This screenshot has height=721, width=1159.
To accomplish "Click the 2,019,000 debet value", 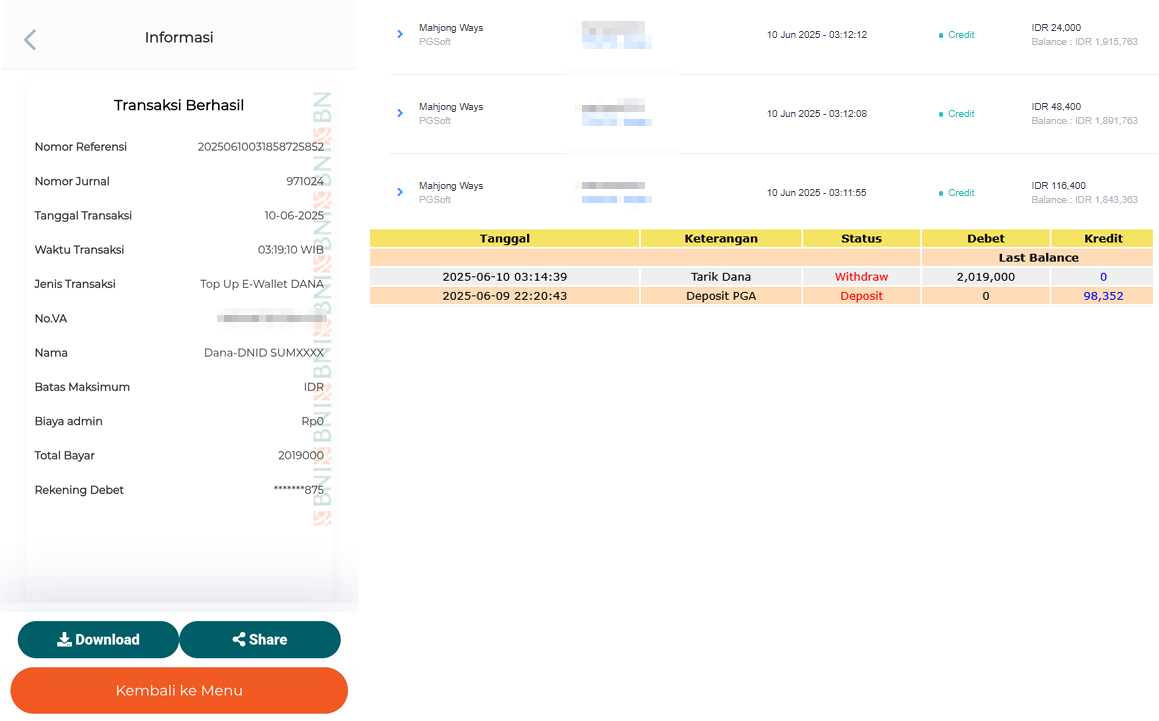I will pyautogui.click(x=986, y=277).
